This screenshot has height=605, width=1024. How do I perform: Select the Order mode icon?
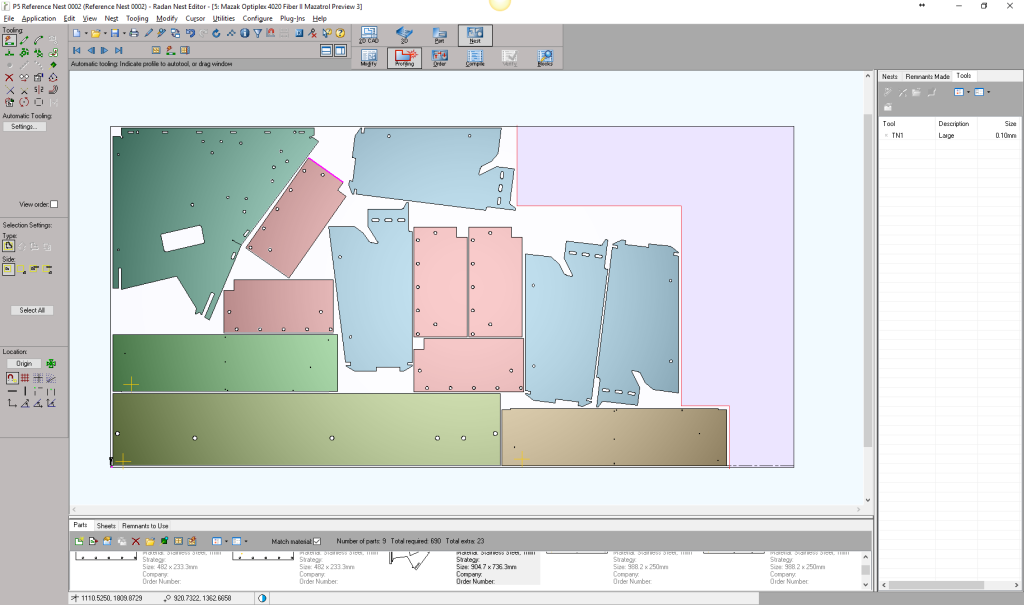point(440,58)
